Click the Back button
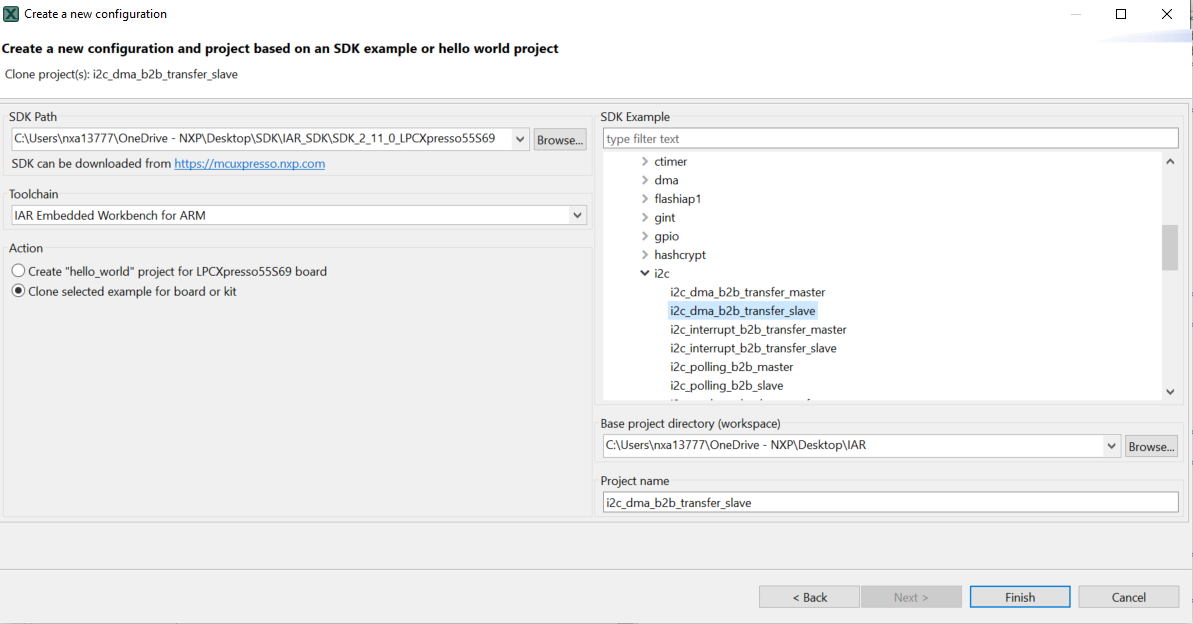Screen dimensions: 1193x624 click(810, 597)
